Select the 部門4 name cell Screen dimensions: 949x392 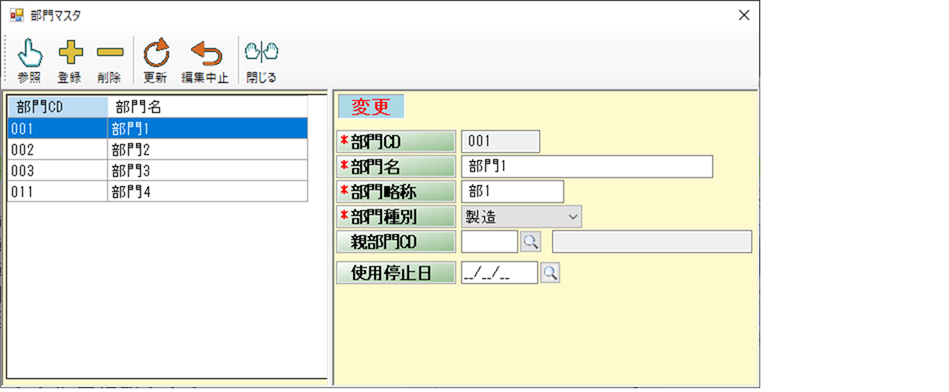pos(208,192)
